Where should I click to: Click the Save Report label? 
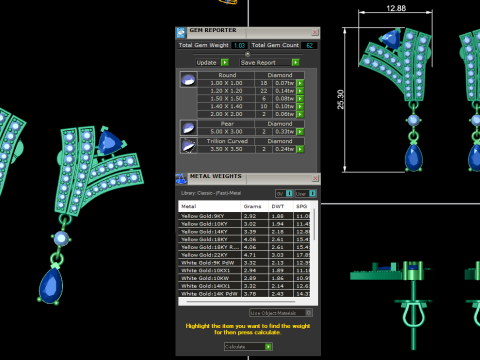[258, 62]
